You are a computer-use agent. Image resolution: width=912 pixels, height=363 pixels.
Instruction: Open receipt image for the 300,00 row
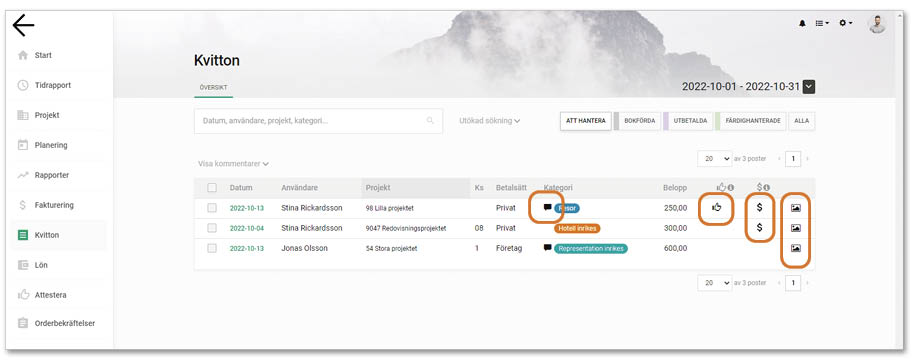[796, 228]
